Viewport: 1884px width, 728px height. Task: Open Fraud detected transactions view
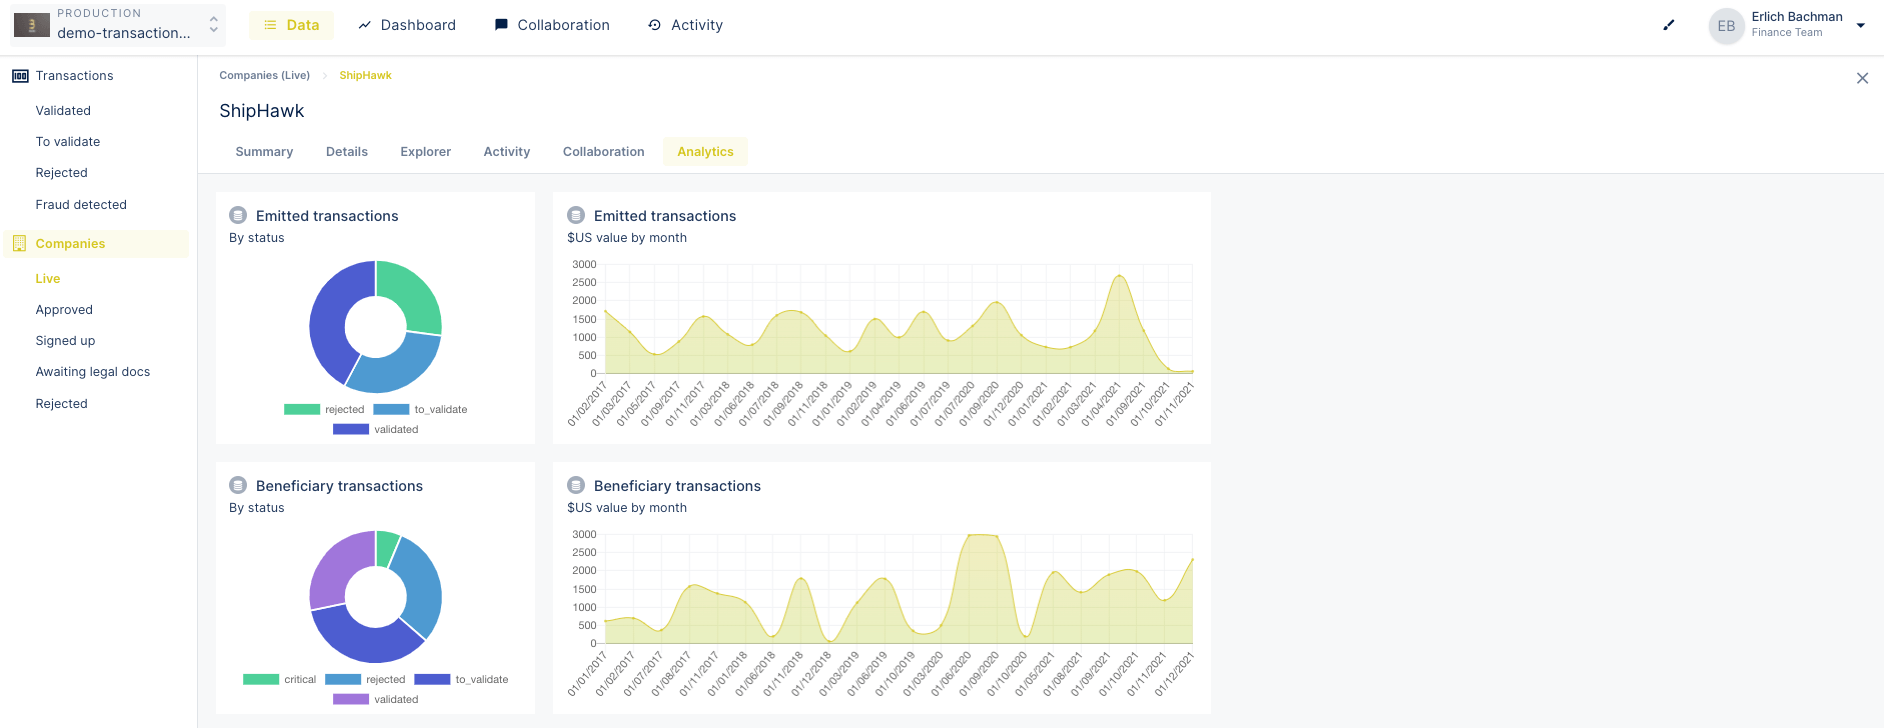(81, 205)
